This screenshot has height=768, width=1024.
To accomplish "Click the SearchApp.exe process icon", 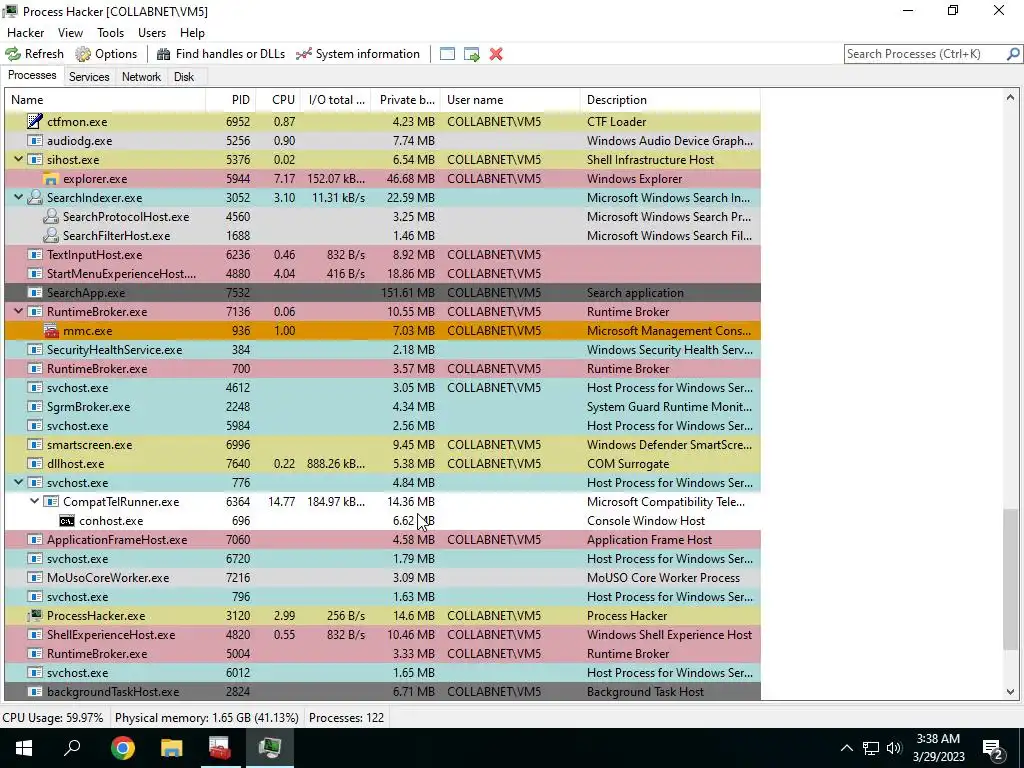I will pyautogui.click(x=35, y=293).
